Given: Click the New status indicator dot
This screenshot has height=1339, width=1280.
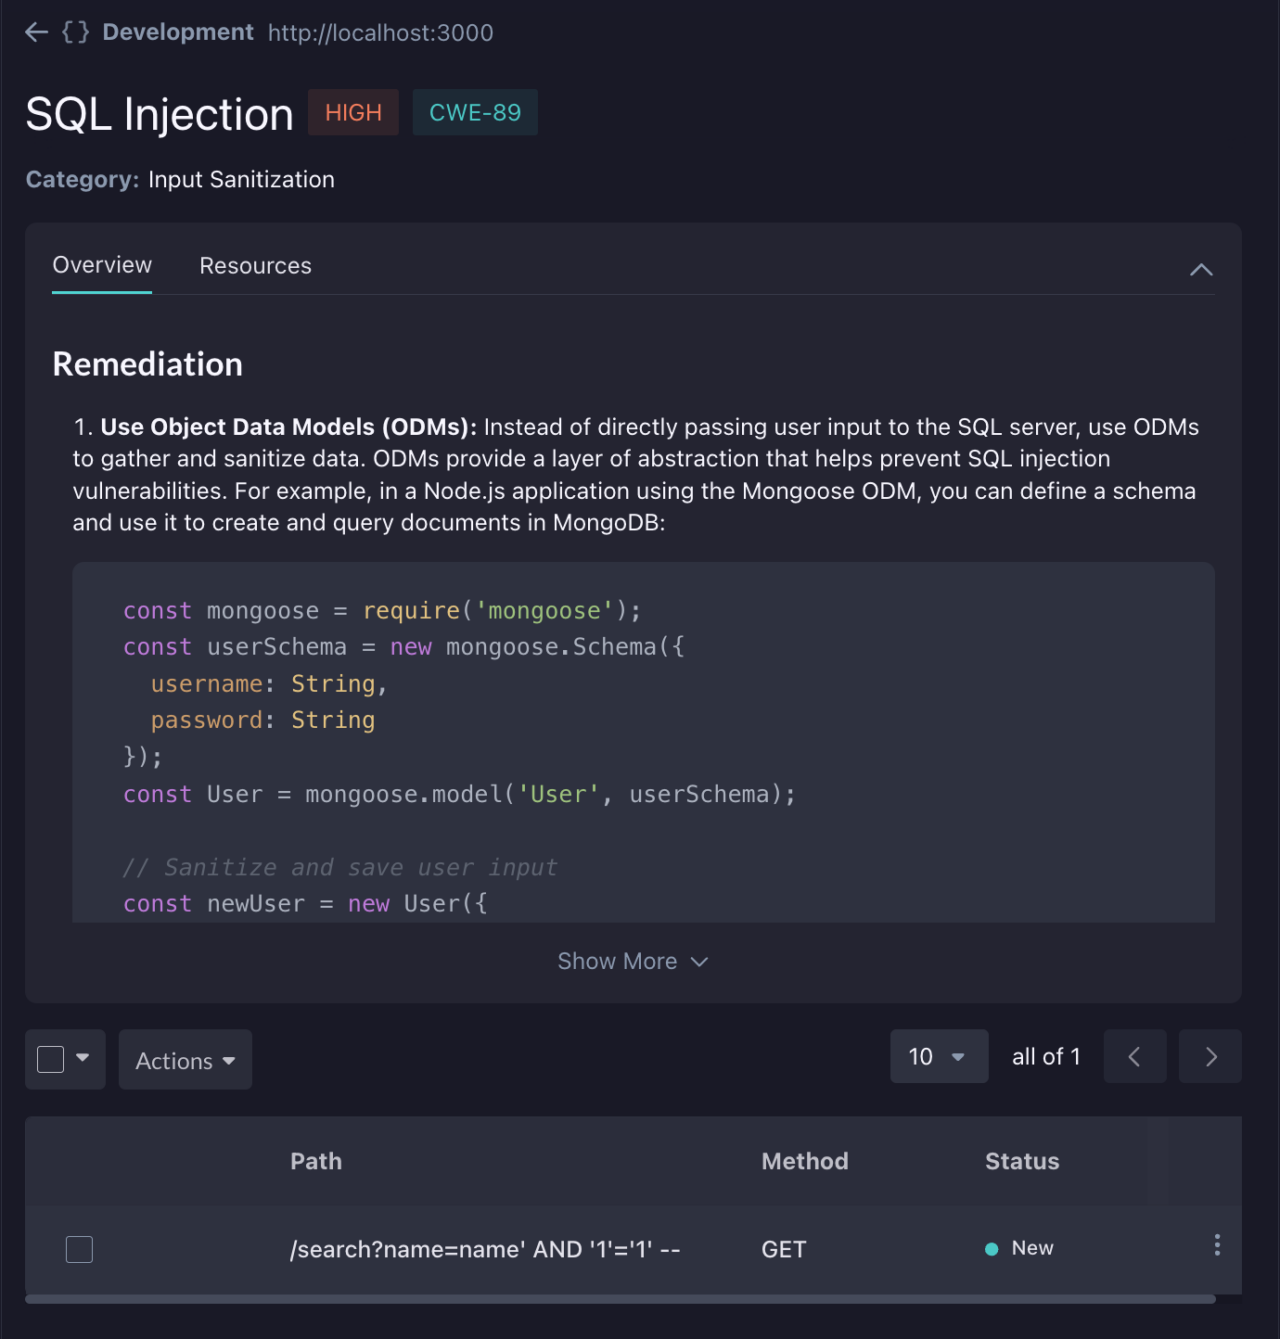Looking at the screenshot, I should point(991,1248).
